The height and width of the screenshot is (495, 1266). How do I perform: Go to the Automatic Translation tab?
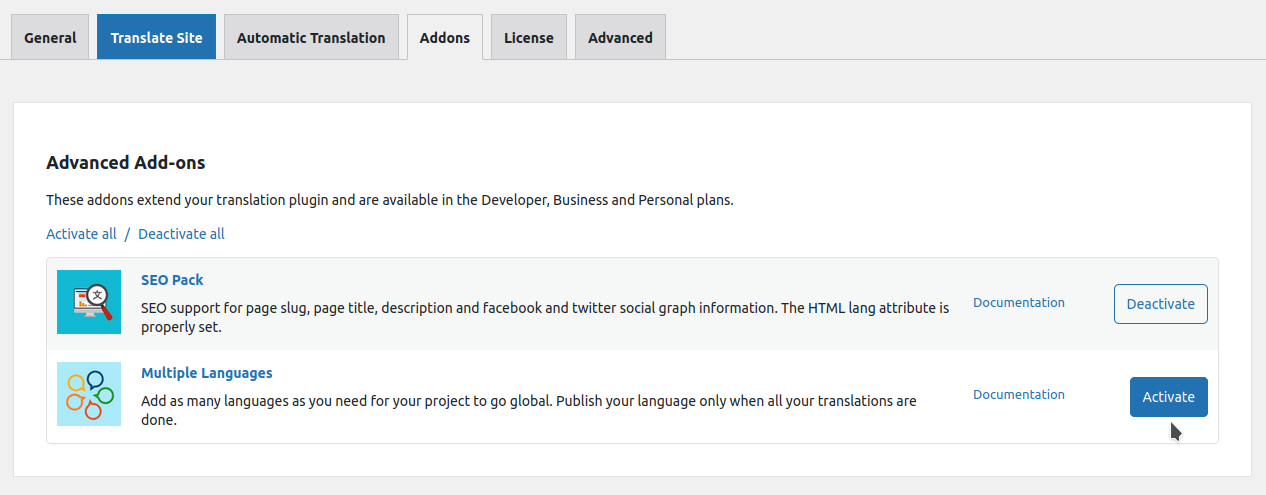click(311, 37)
